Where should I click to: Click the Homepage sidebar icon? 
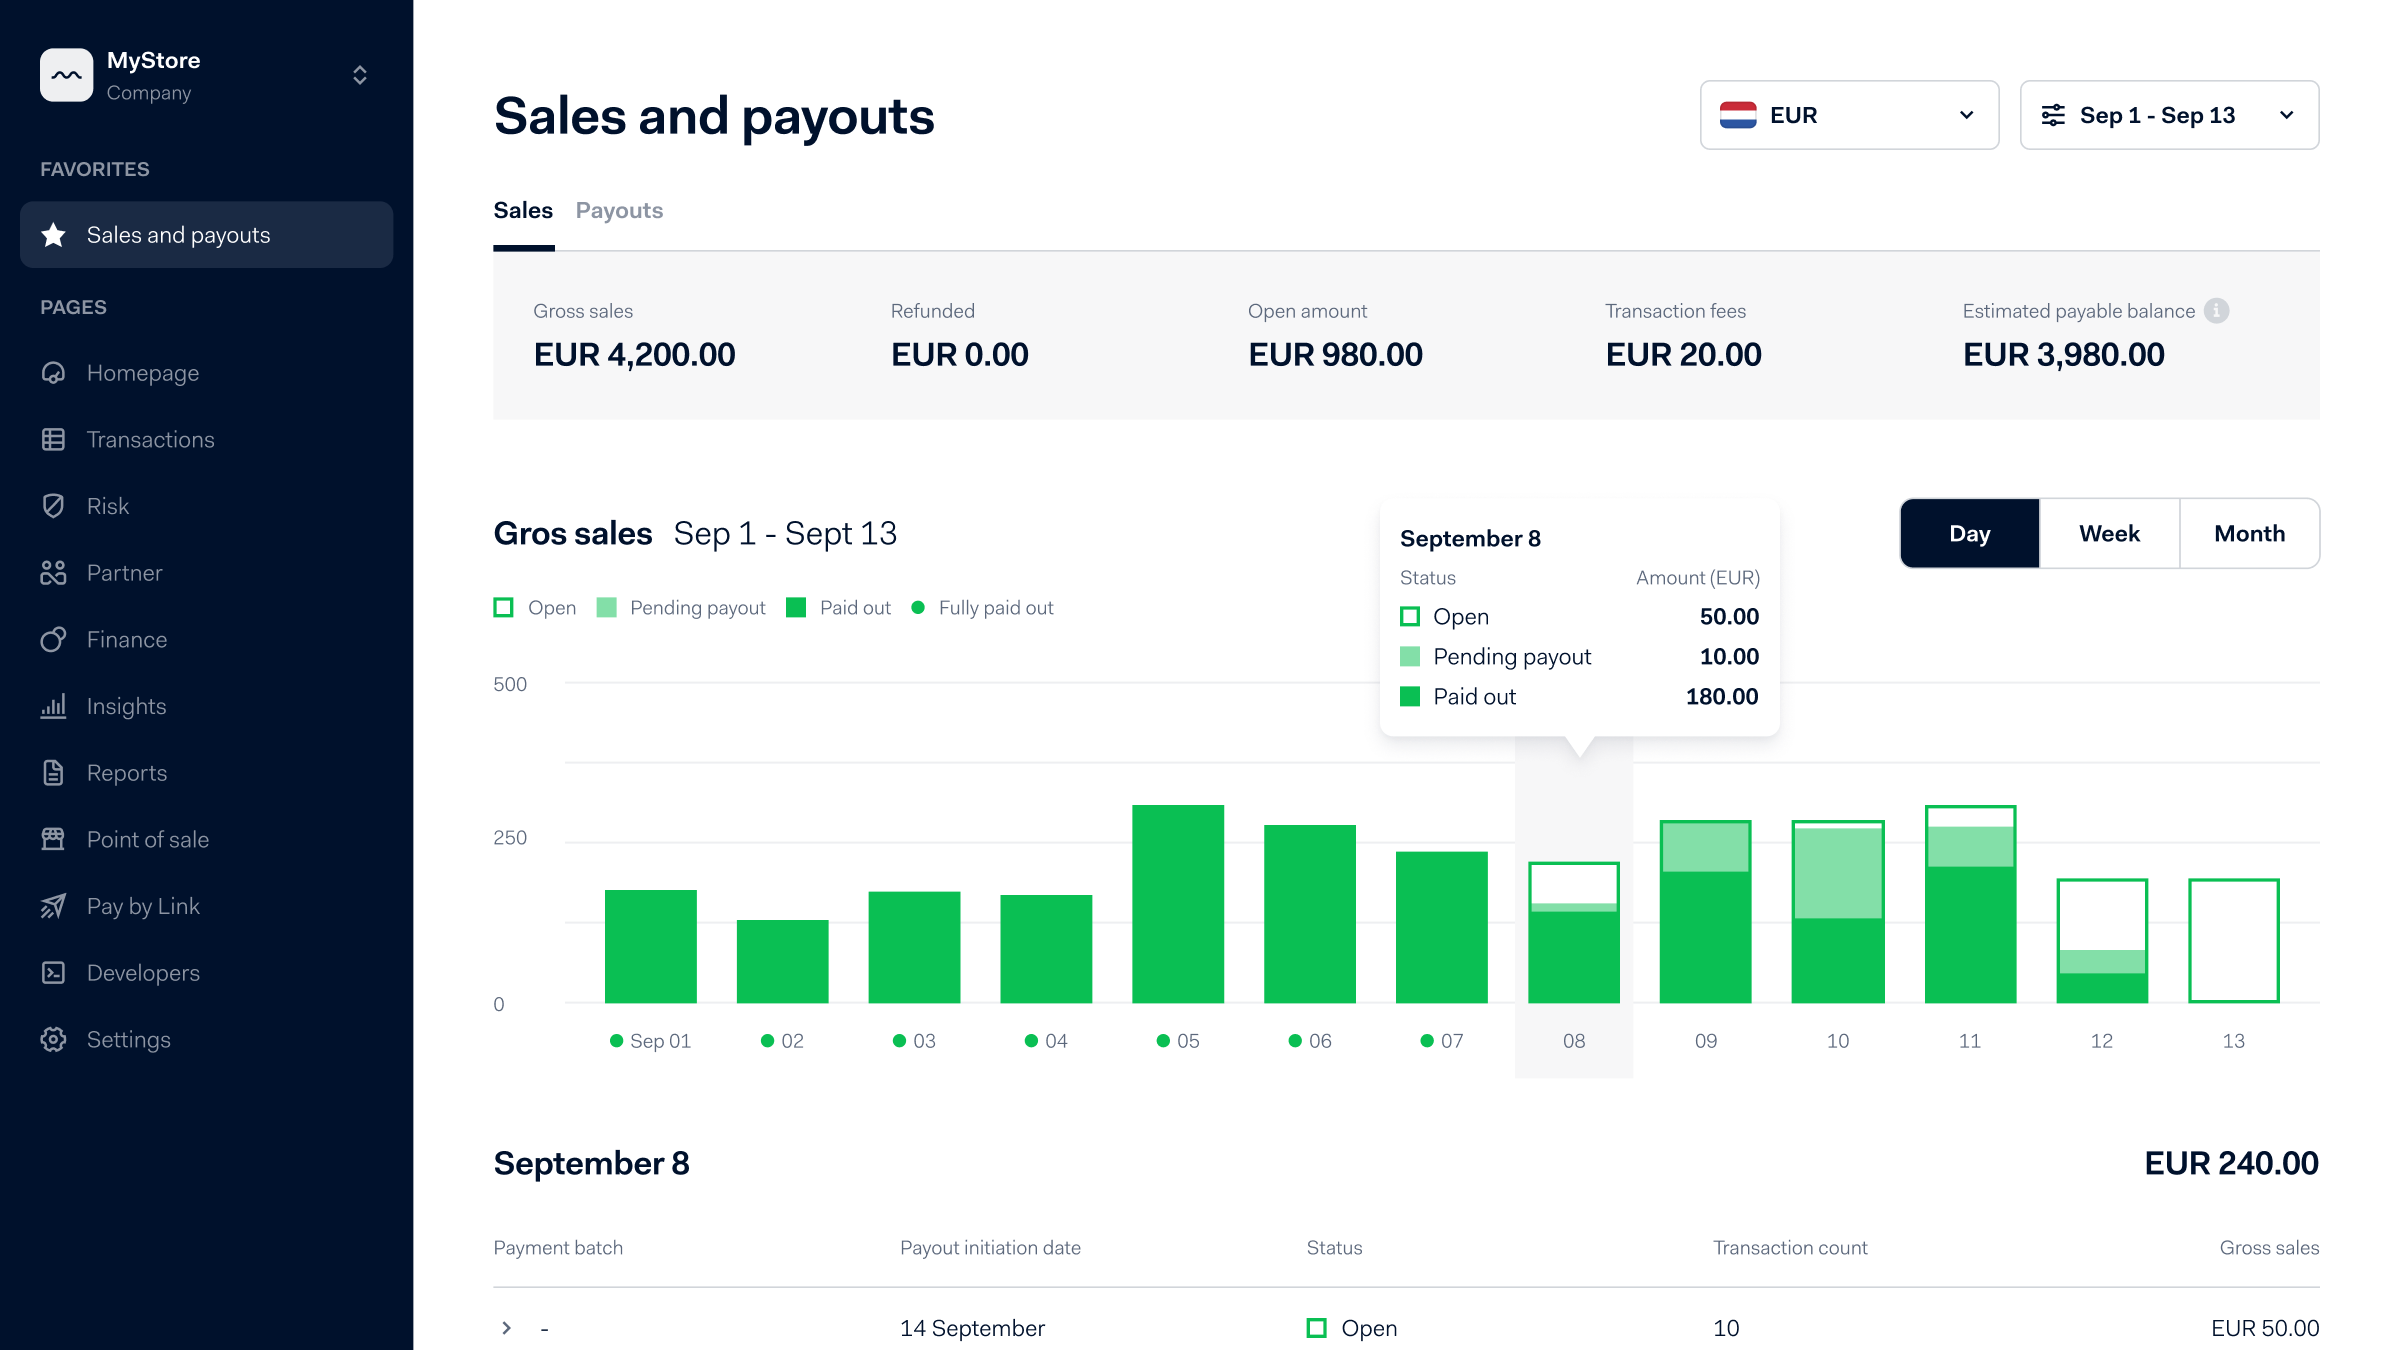tap(53, 373)
